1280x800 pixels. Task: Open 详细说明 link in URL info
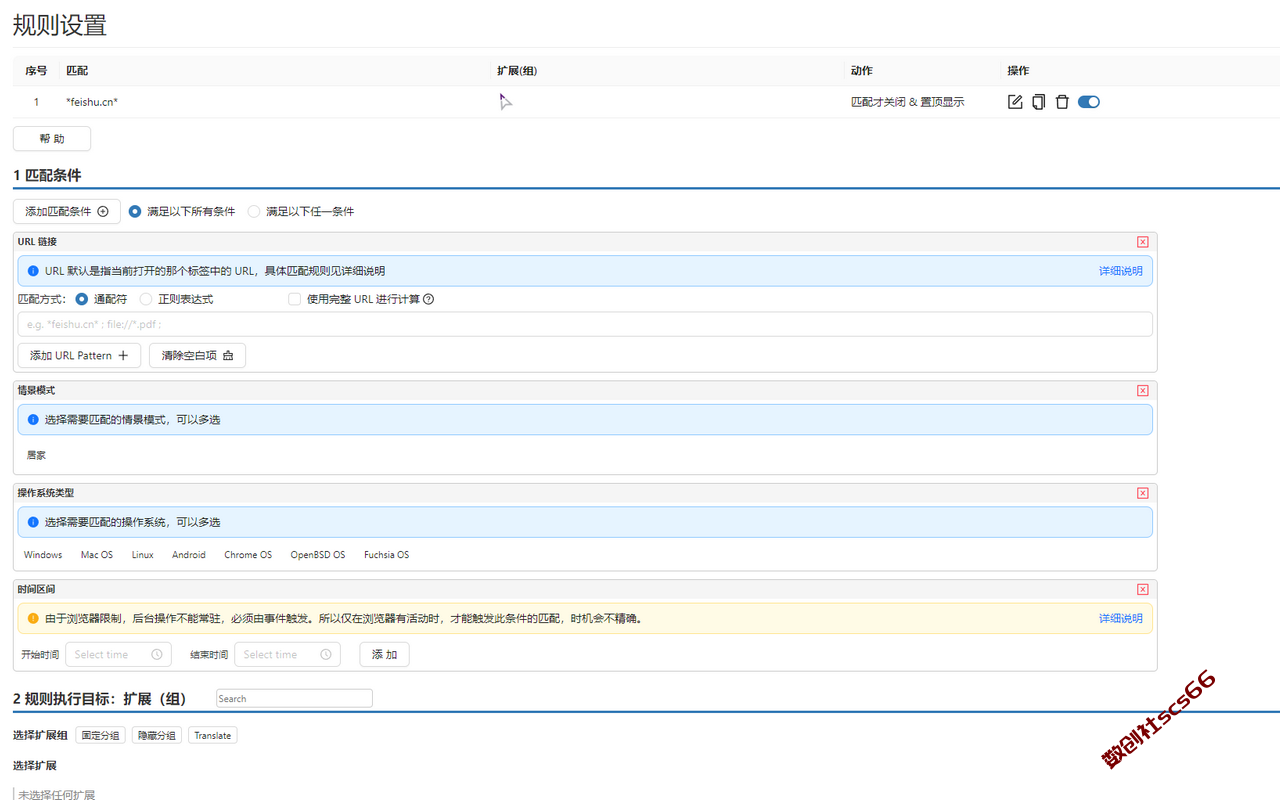coord(1120,271)
